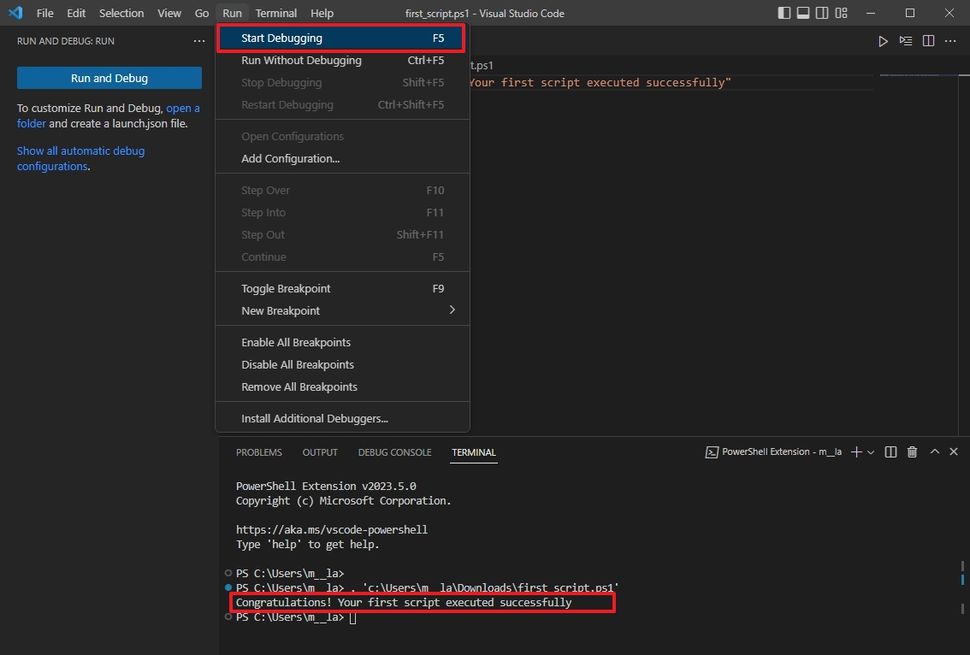Split the editor using the split editor icon
The height and width of the screenshot is (655, 970).
tap(928, 41)
